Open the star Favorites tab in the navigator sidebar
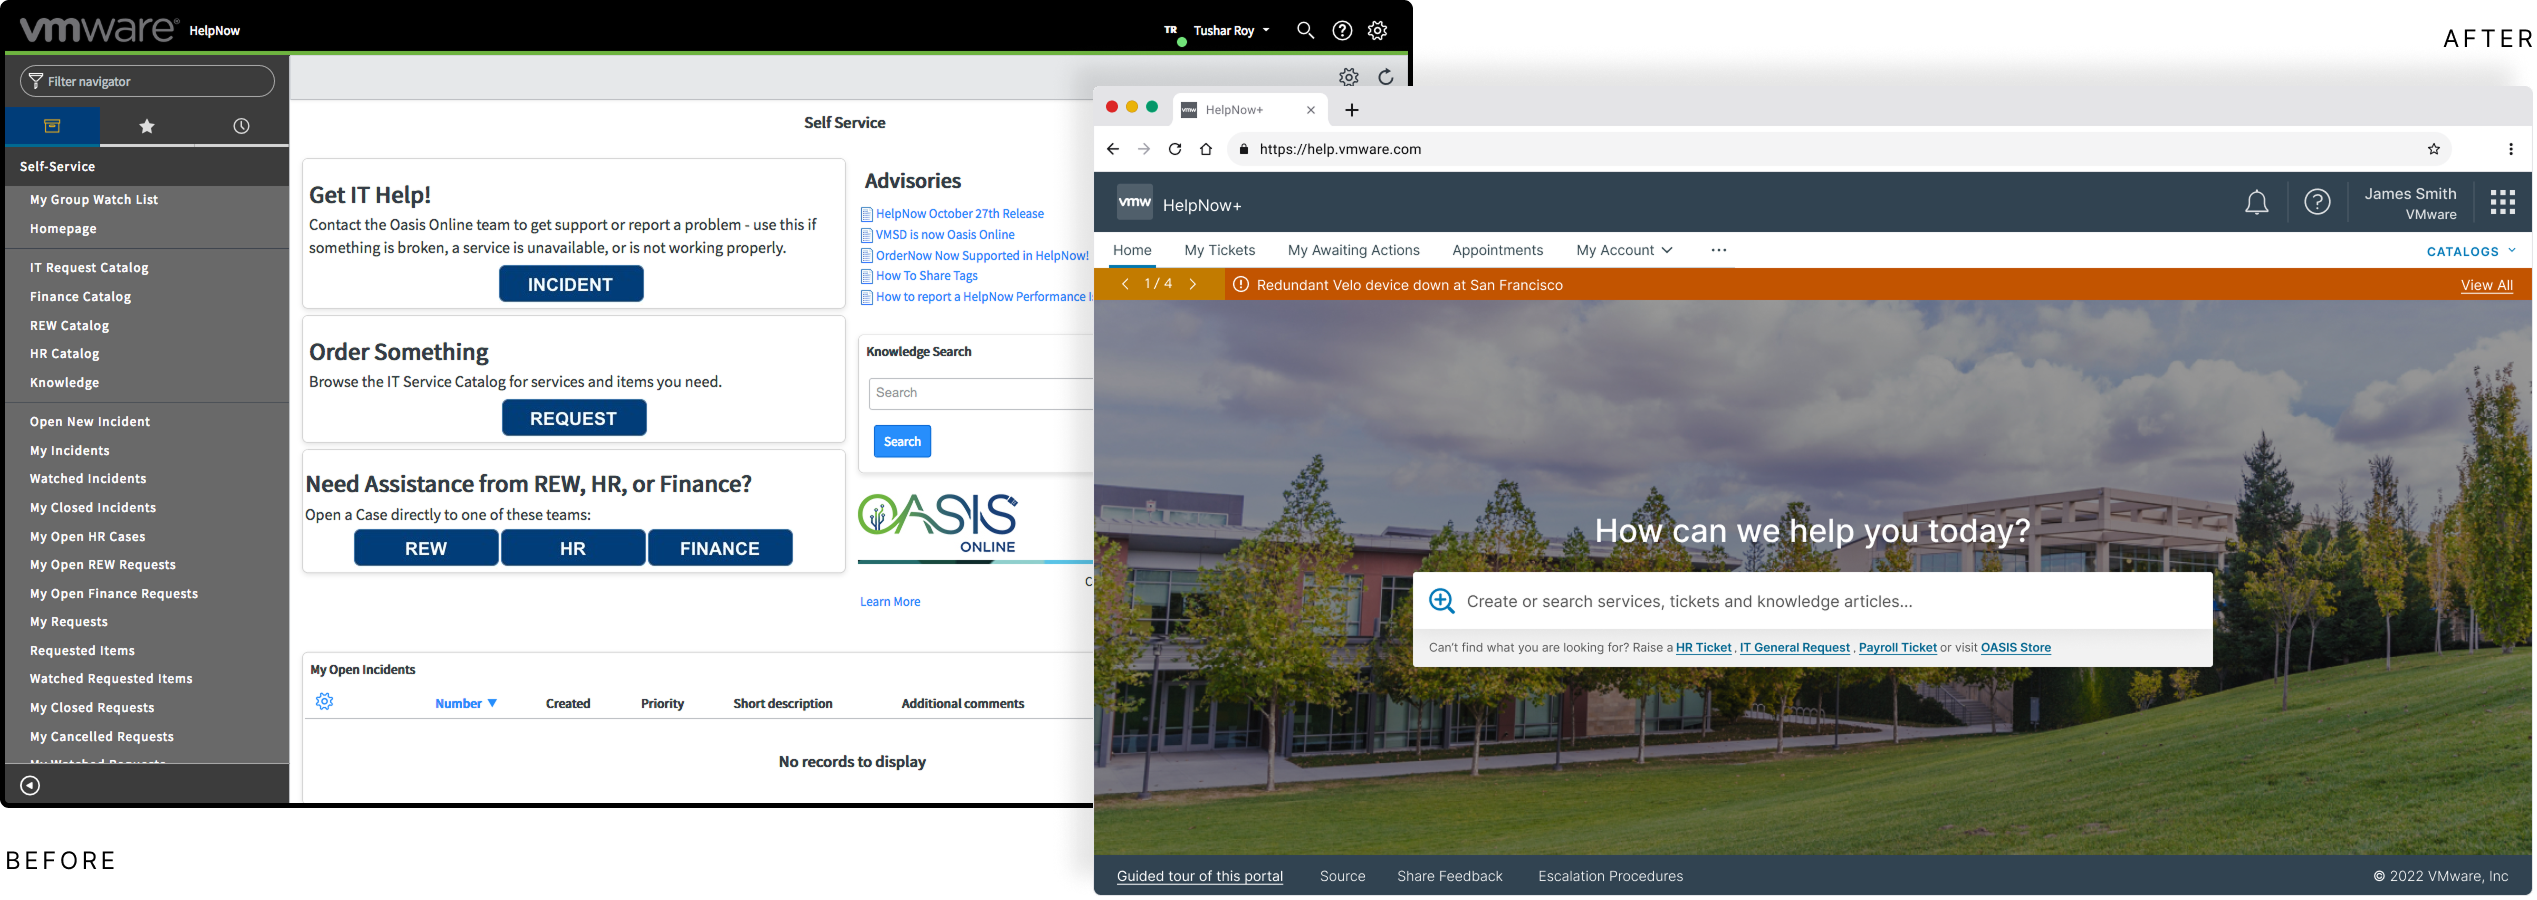The height and width of the screenshot is (900, 2537). pyautogui.click(x=146, y=126)
